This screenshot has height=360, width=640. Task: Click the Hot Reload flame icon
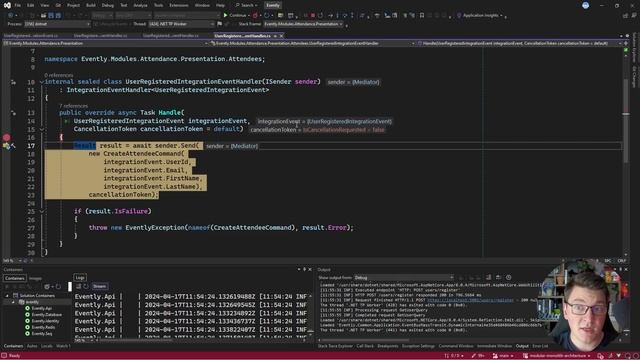click(x=256, y=16)
